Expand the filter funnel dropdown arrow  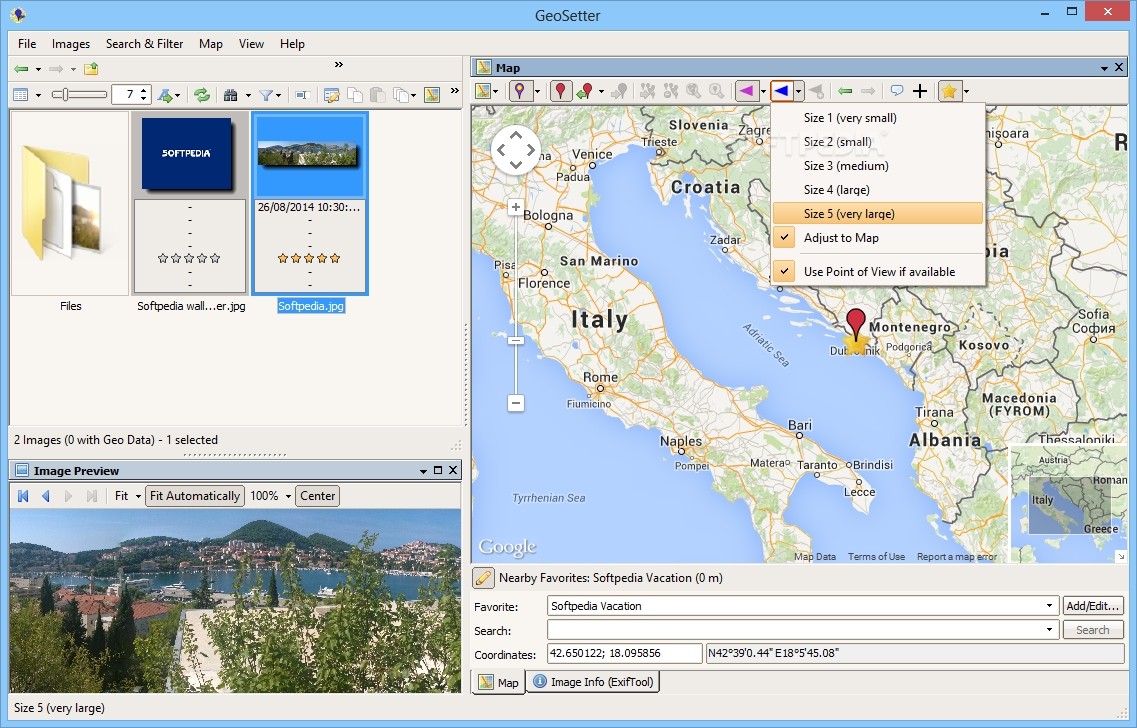(x=278, y=95)
